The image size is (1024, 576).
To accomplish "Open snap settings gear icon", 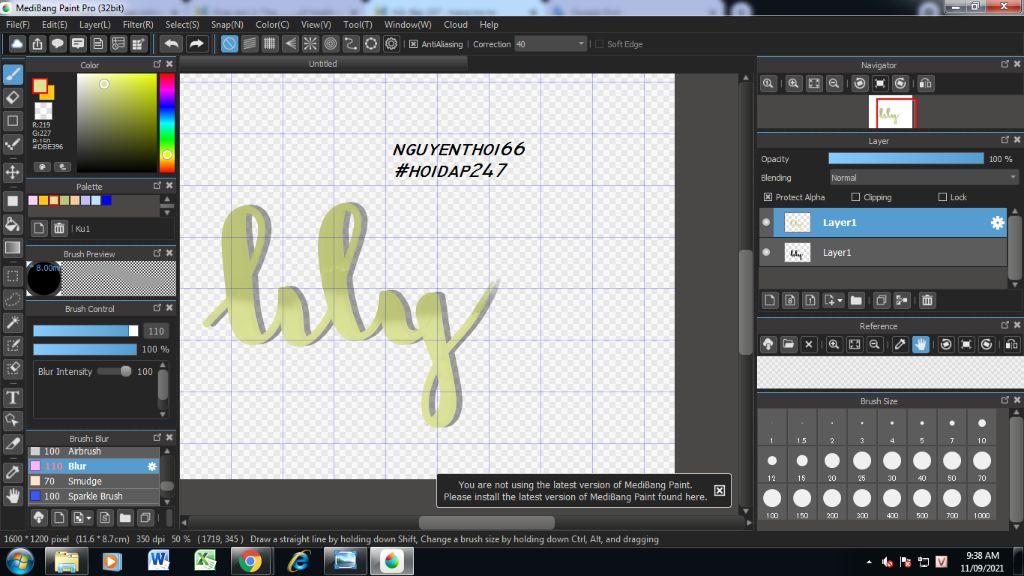I will click(x=391, y=44).
